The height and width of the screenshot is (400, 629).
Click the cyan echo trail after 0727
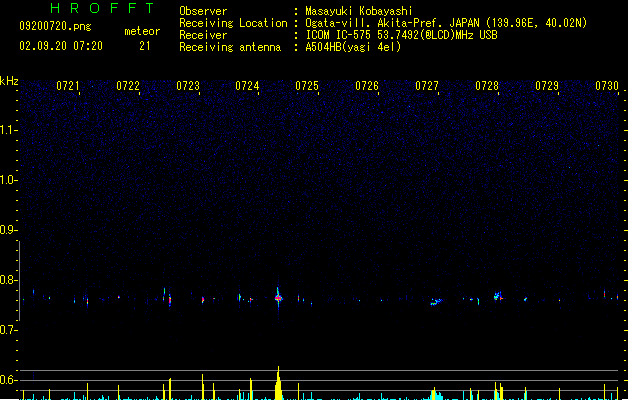[x=436, y=302]
